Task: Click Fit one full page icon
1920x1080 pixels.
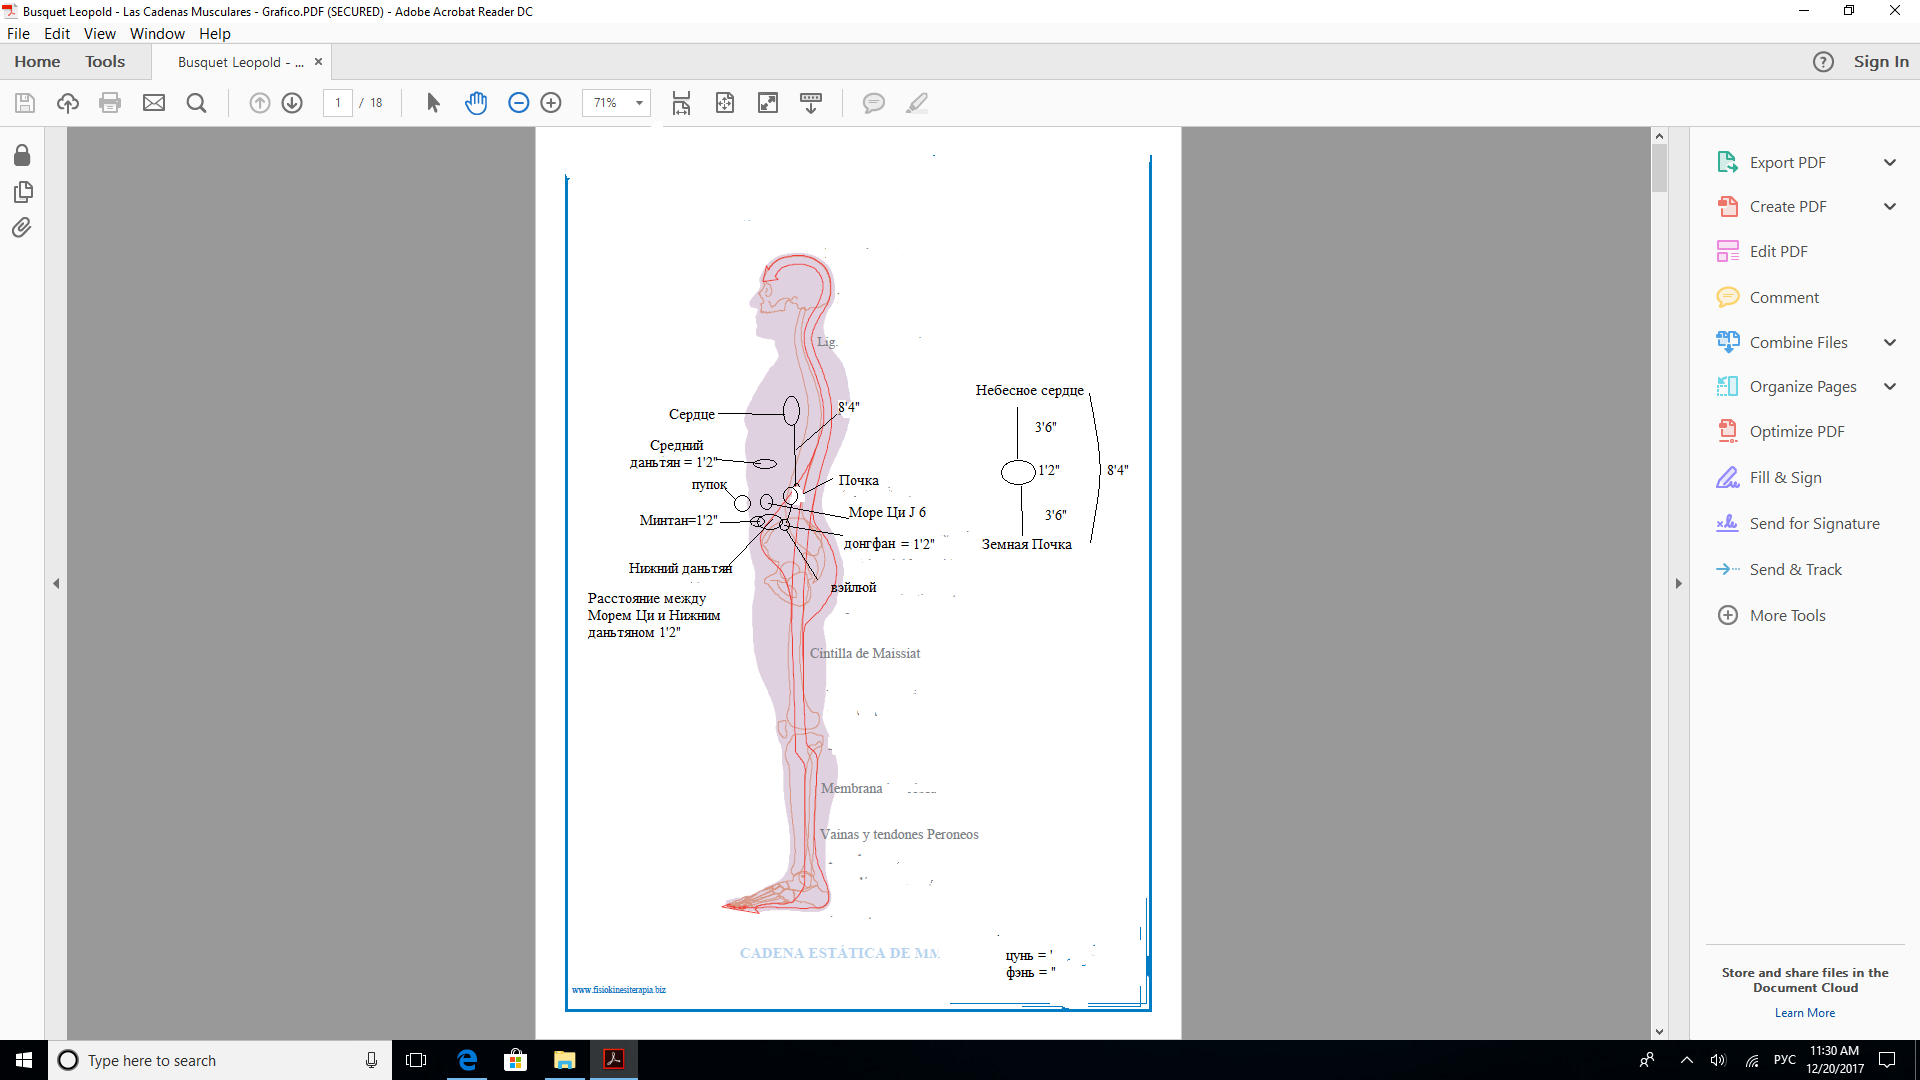Action: pyautogui.click(x=725, y=103)
